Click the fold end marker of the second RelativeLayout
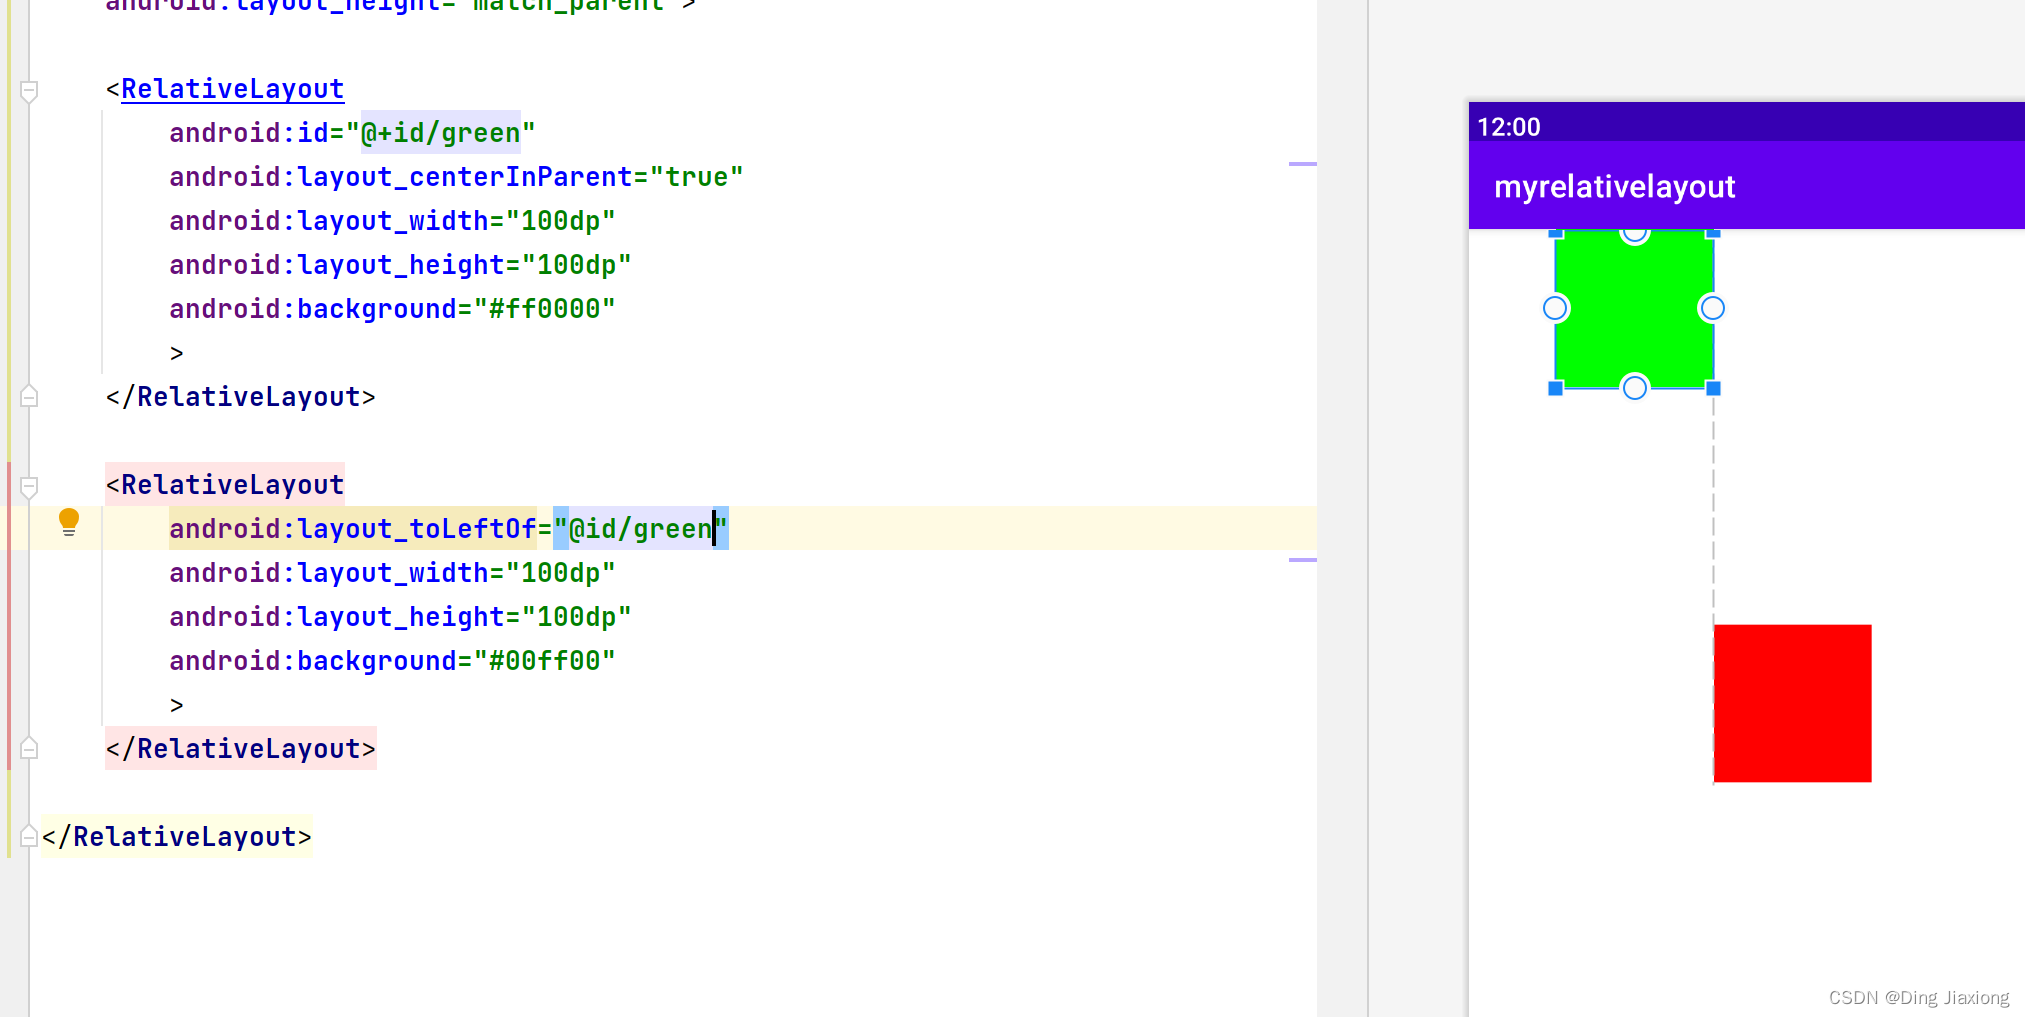The width and height of the screenshot is (2025, 1017). 29,748
